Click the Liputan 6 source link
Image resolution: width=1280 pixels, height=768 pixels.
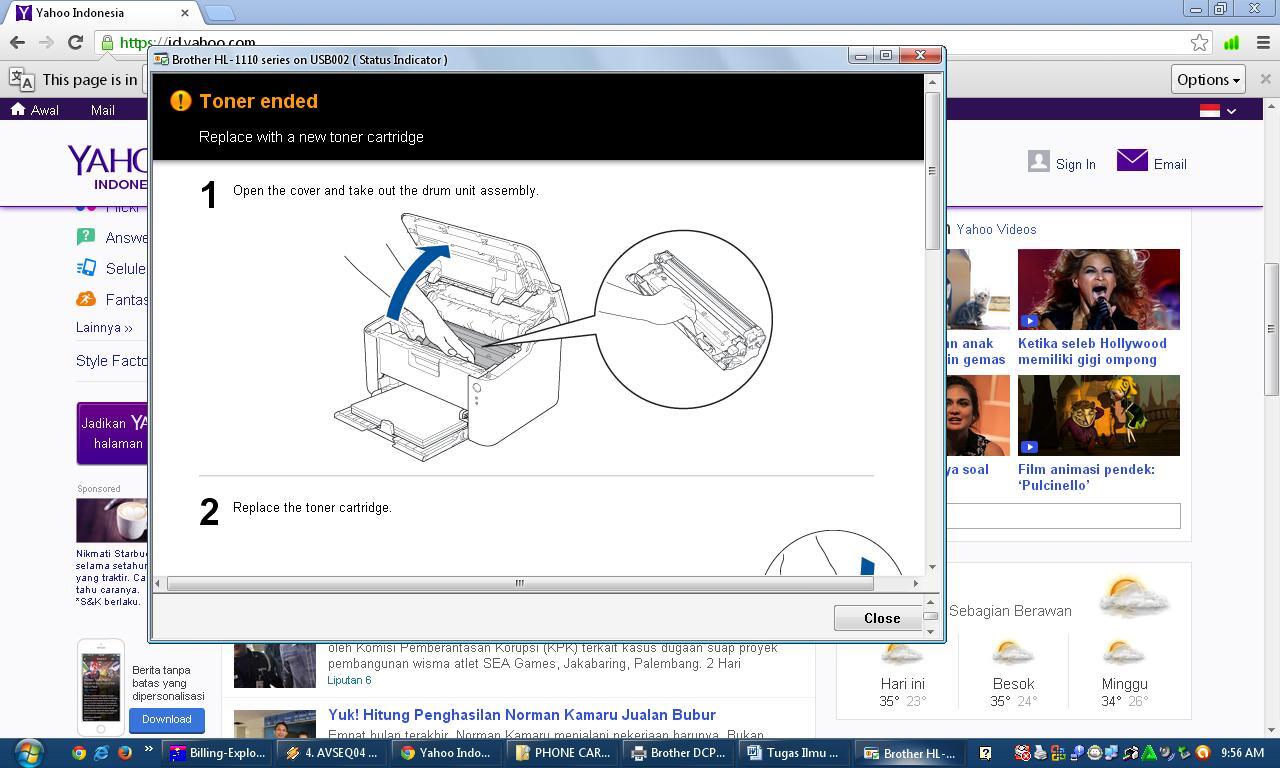coord(349,680)
